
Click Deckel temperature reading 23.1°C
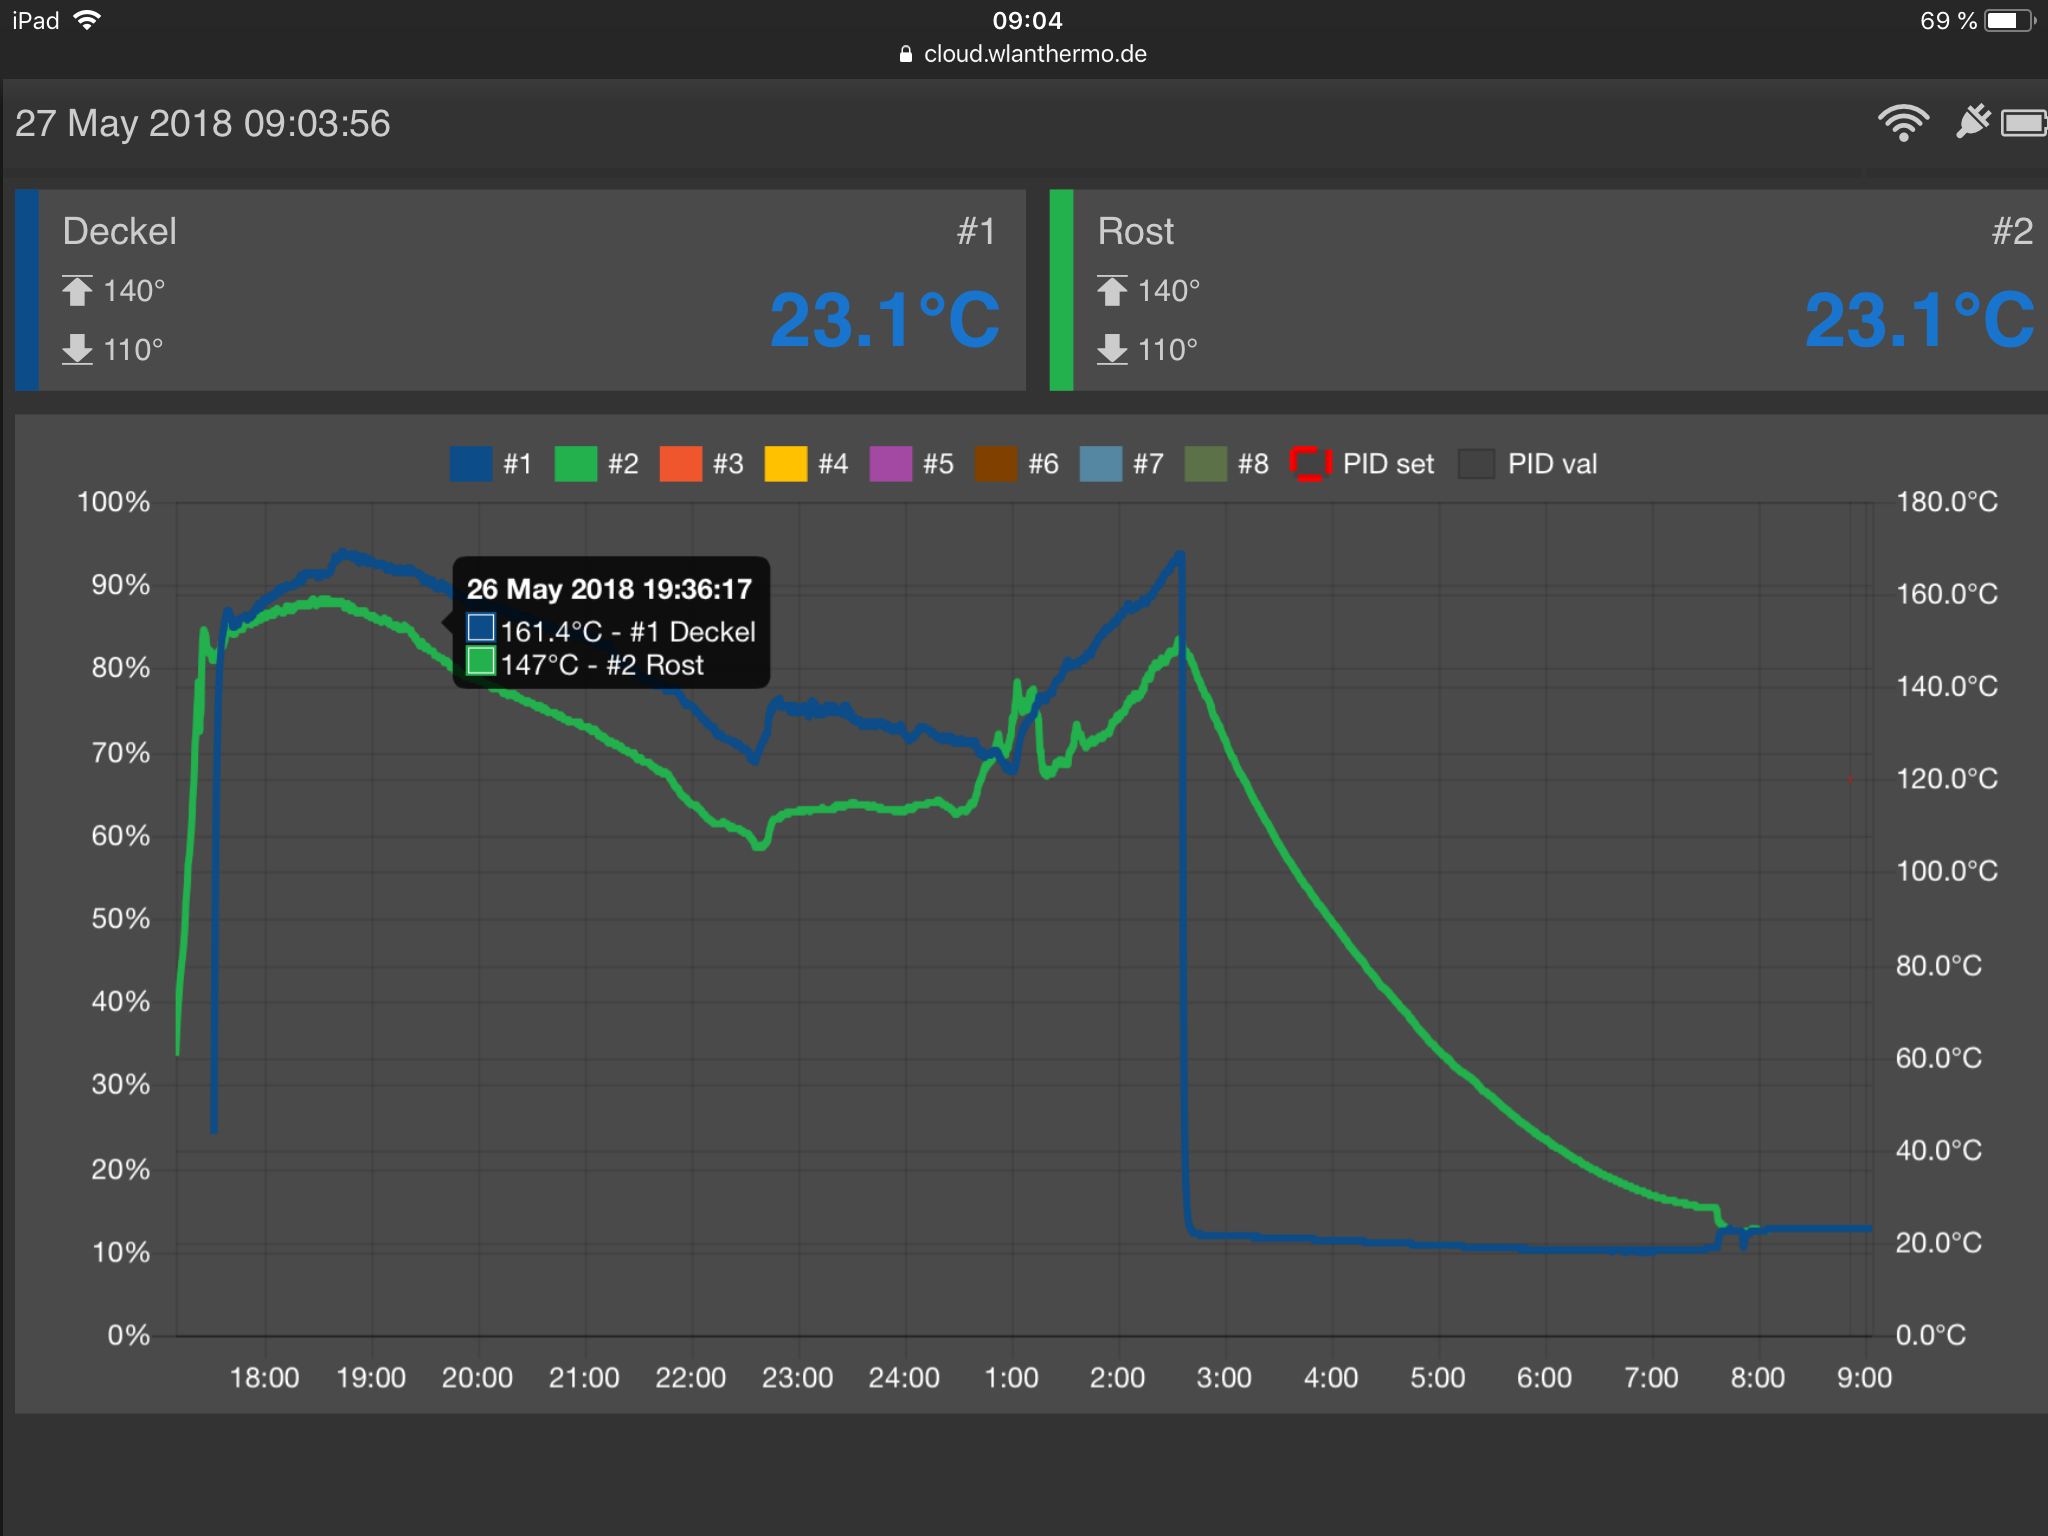pyautogui.click(x=884, y=321)
